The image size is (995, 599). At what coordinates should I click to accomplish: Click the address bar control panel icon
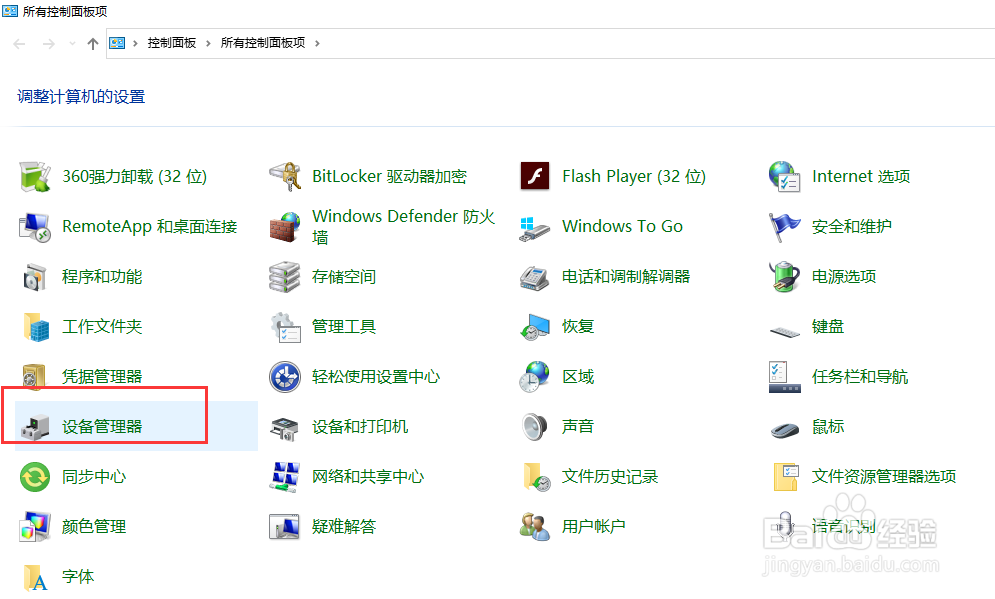(117, 43)
